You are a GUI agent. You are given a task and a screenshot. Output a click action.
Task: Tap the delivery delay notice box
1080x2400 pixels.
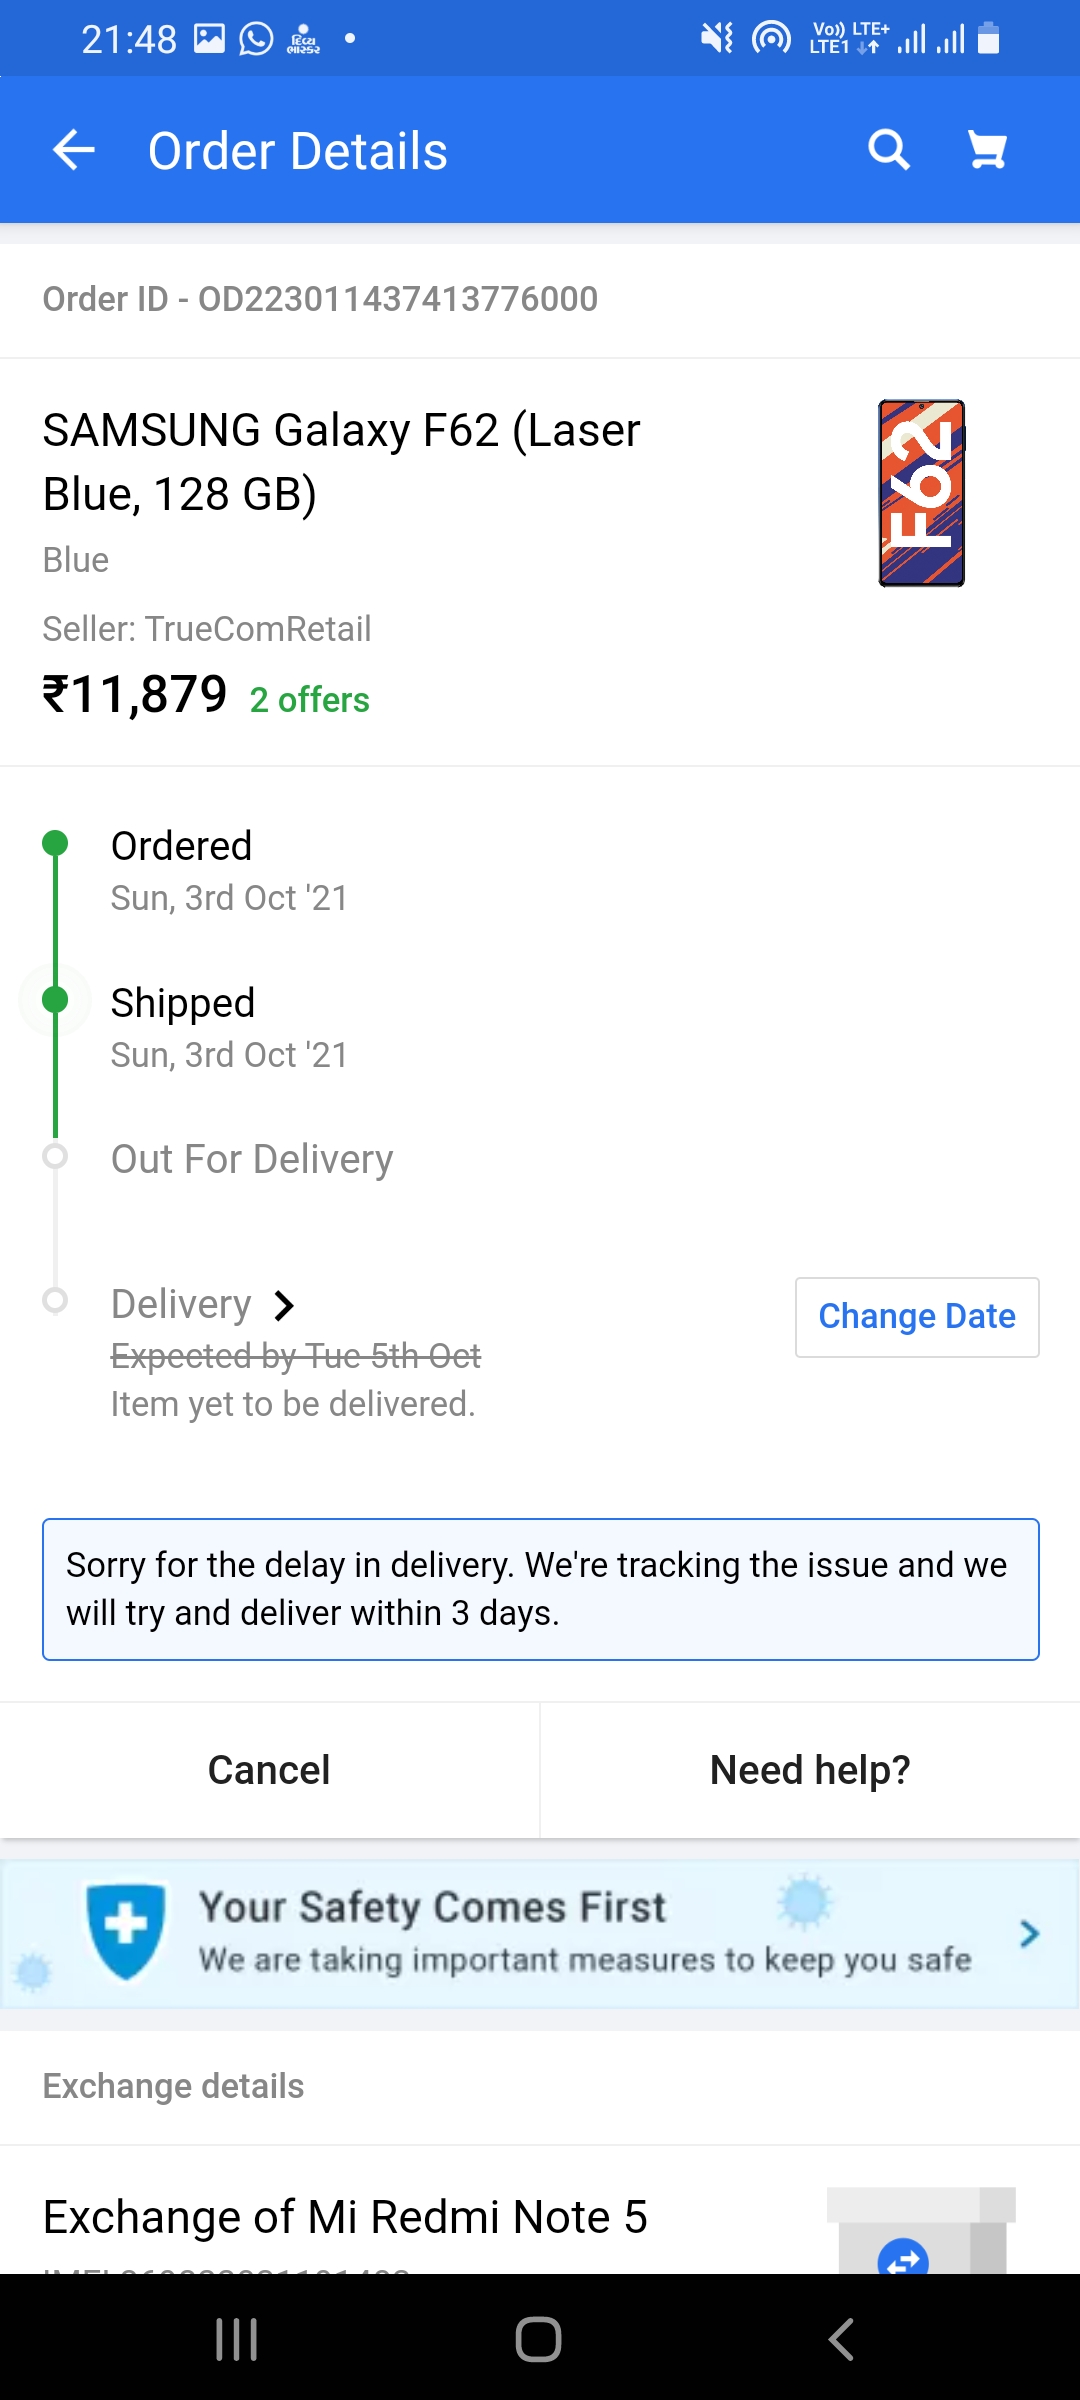coord(540,1589)
